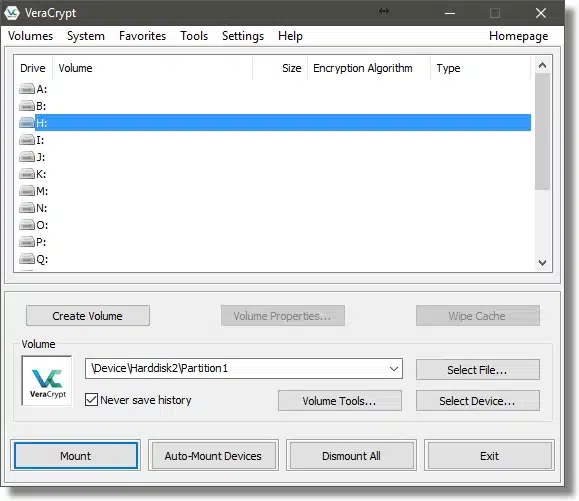This screenshot has width=579, height=501.
Task: Open Volume Tools
Action: tap(340, 401)
